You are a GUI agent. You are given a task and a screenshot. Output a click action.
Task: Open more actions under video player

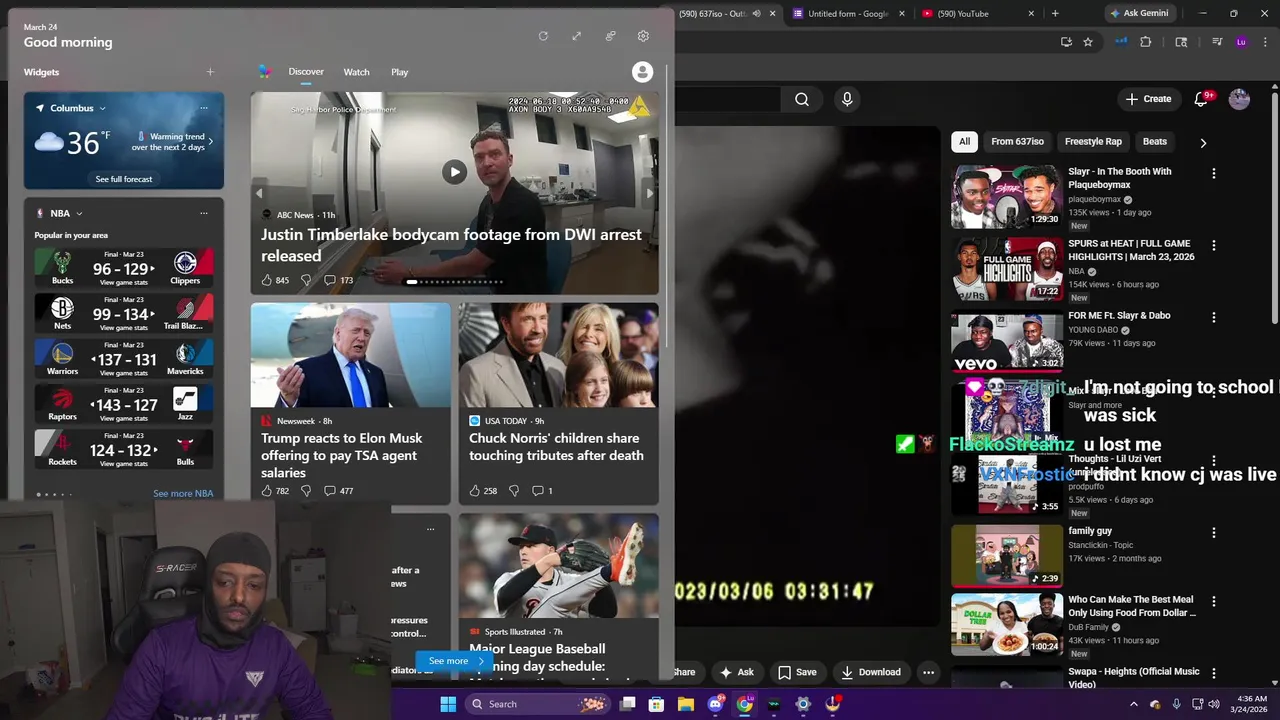(928, 672)
